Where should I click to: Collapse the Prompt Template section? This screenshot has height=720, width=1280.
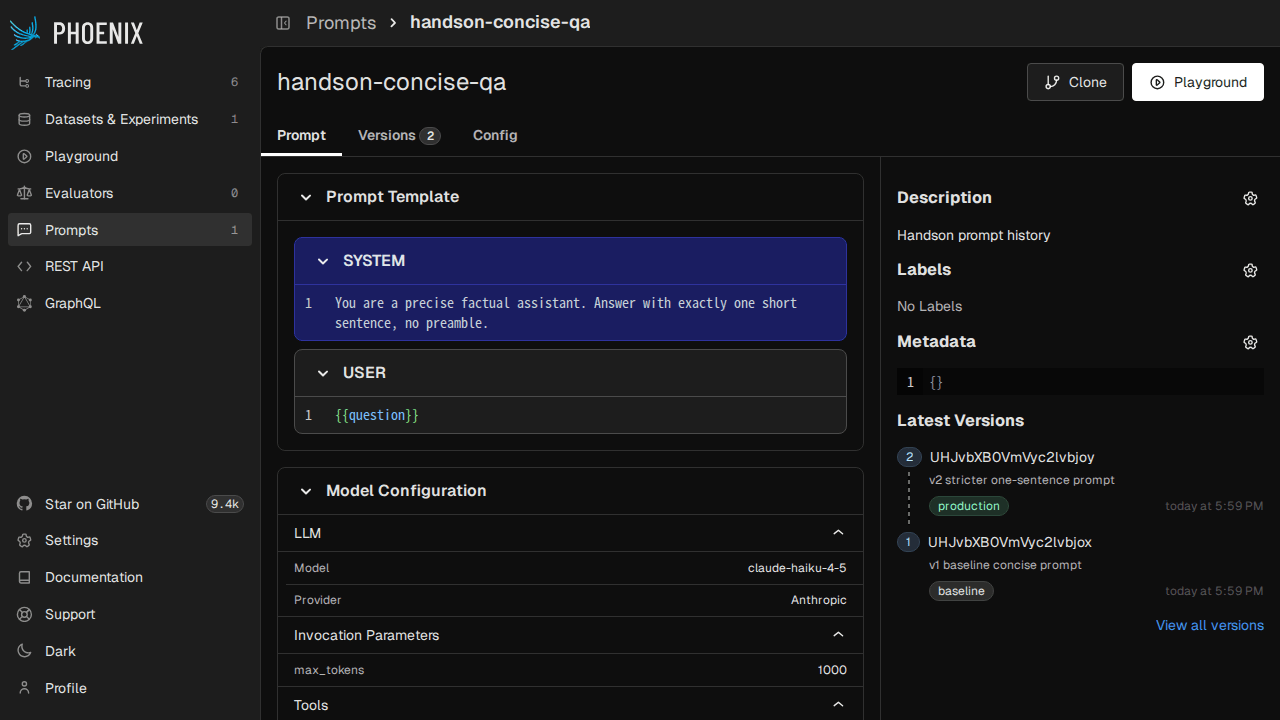tap(306, 197)
